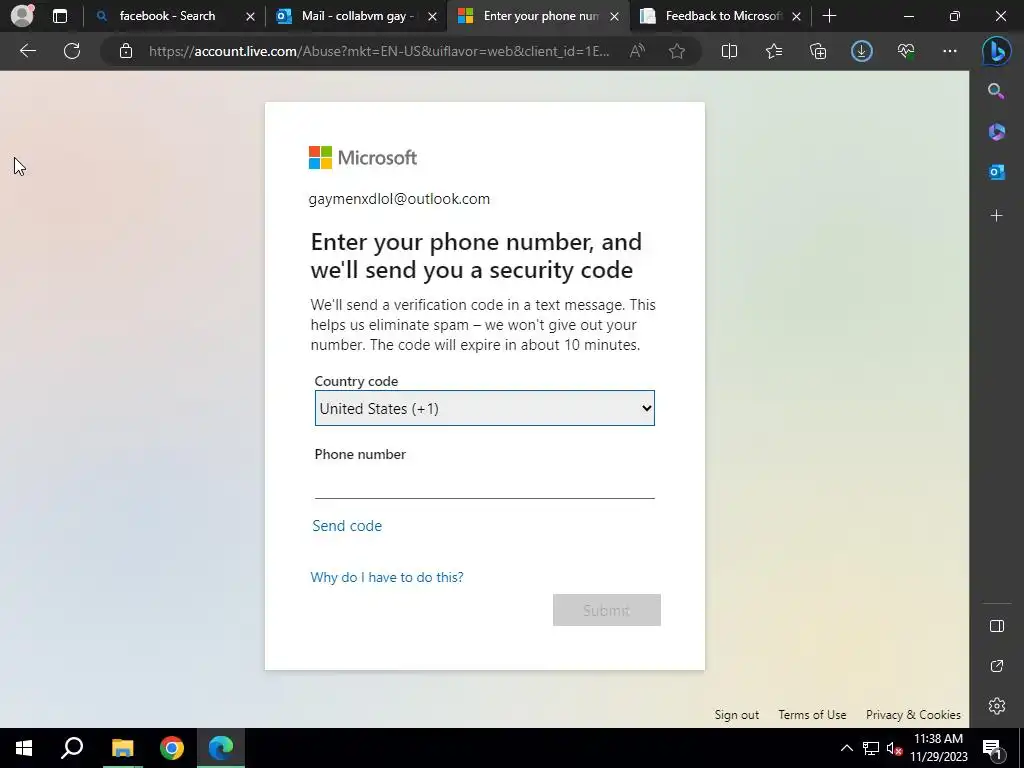This screenshot has height=768, width=1024.
Task: Open link in new window sidebar icon
Action: click(996, 666)
